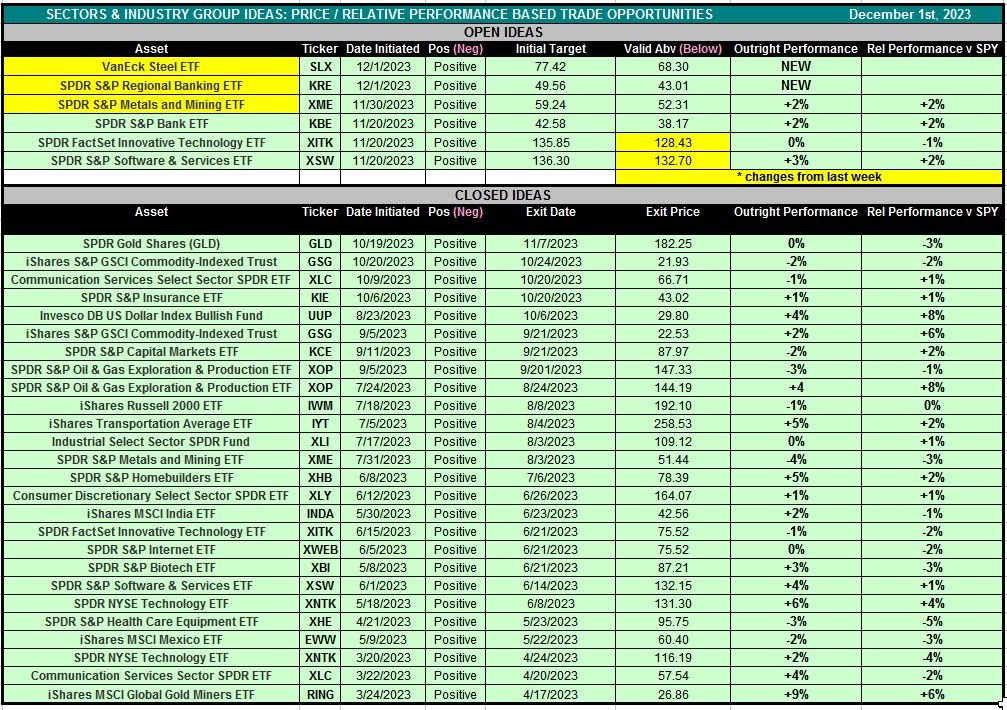Select the RING ticker cell
This screenshot has height=710, width=1007.
(321, 695)
